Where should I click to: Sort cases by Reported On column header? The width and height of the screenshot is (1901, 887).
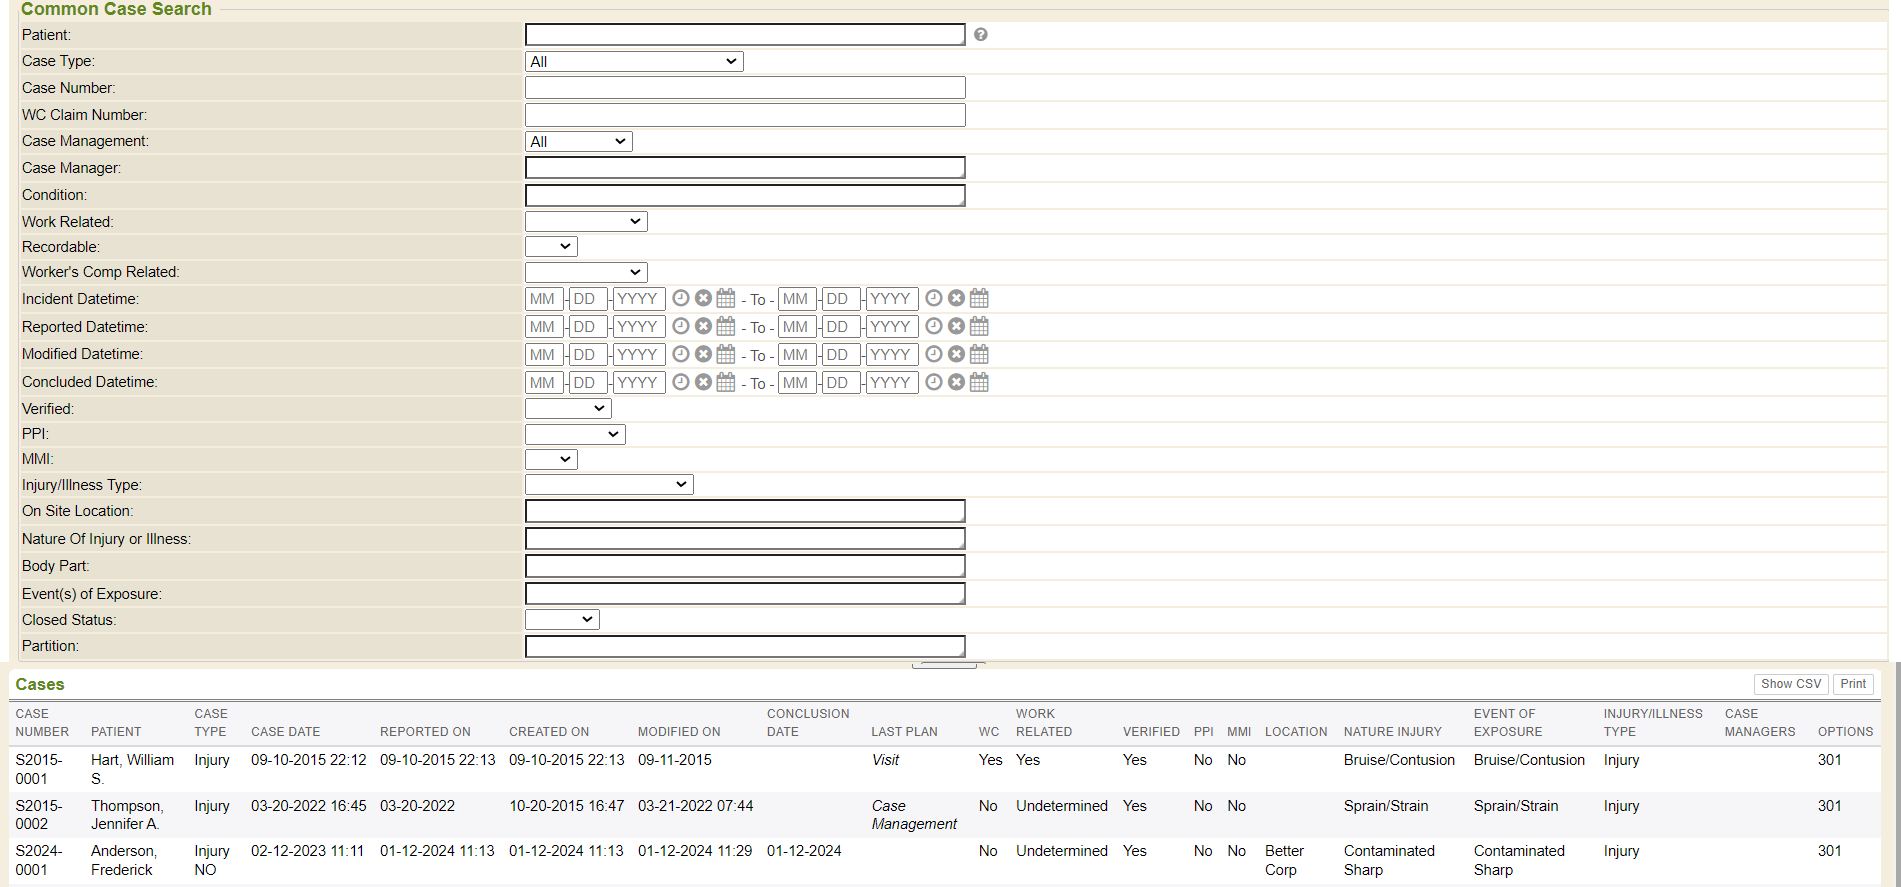tap(425, 732)
